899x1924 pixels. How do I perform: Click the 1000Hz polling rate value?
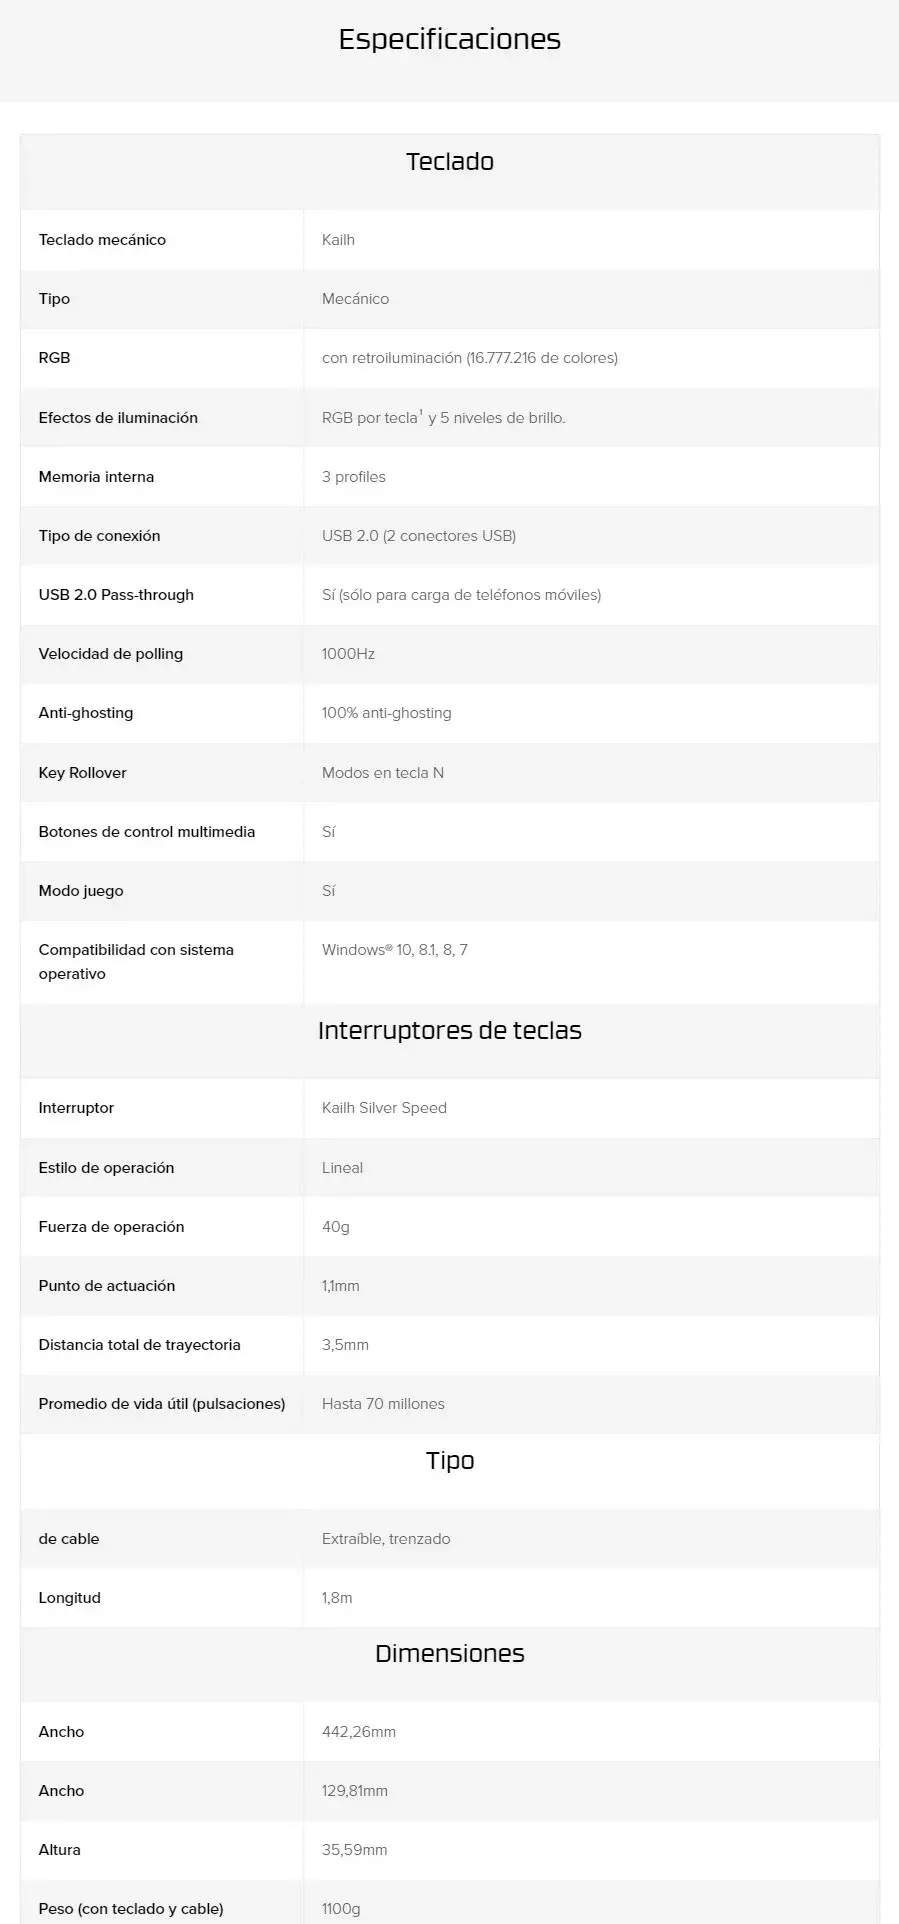coord(348,654)
